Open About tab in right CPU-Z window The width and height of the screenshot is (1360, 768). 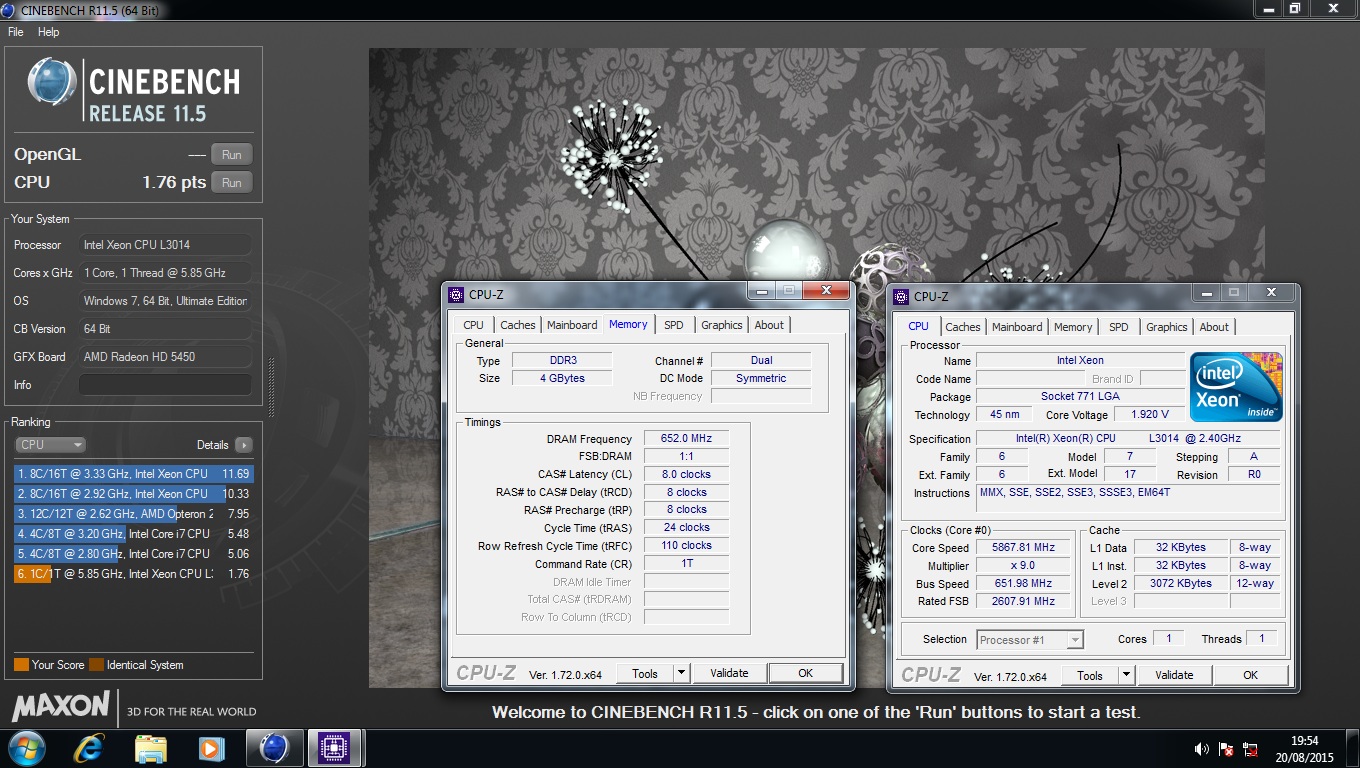1214,327
